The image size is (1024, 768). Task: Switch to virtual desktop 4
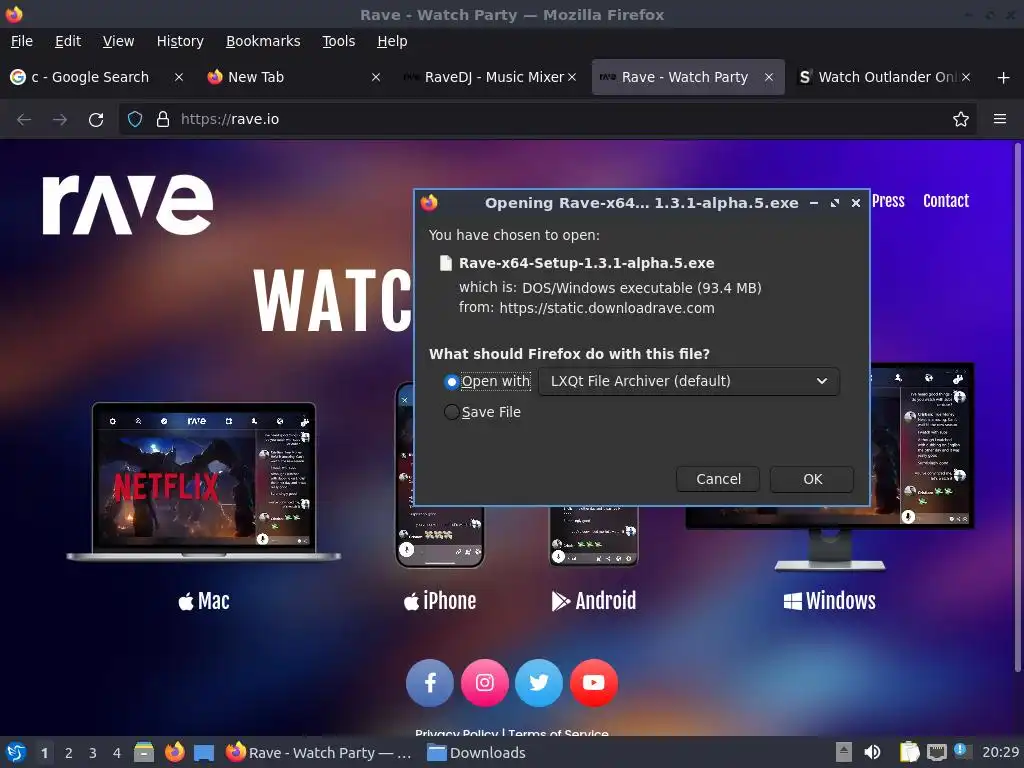(x=117, y=753)
